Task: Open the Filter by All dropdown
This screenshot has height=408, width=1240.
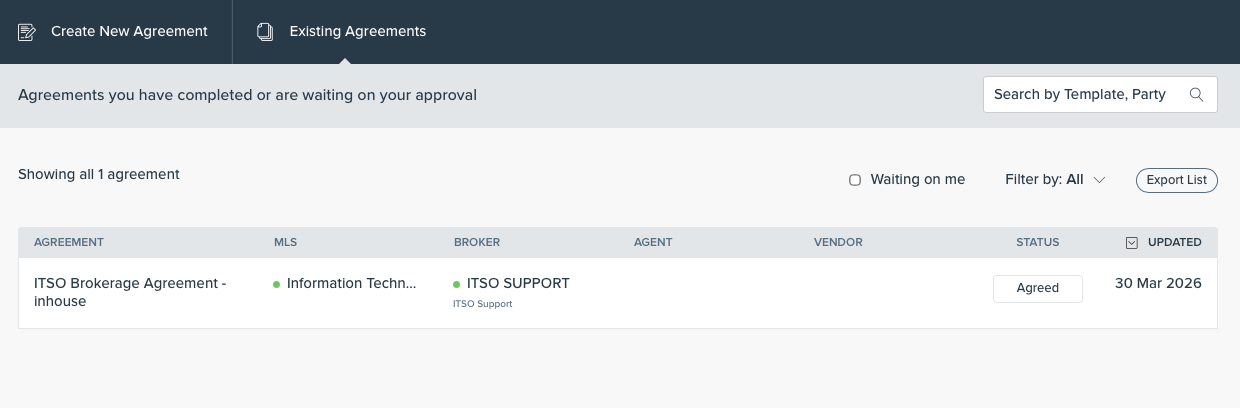Action: 1054,180
